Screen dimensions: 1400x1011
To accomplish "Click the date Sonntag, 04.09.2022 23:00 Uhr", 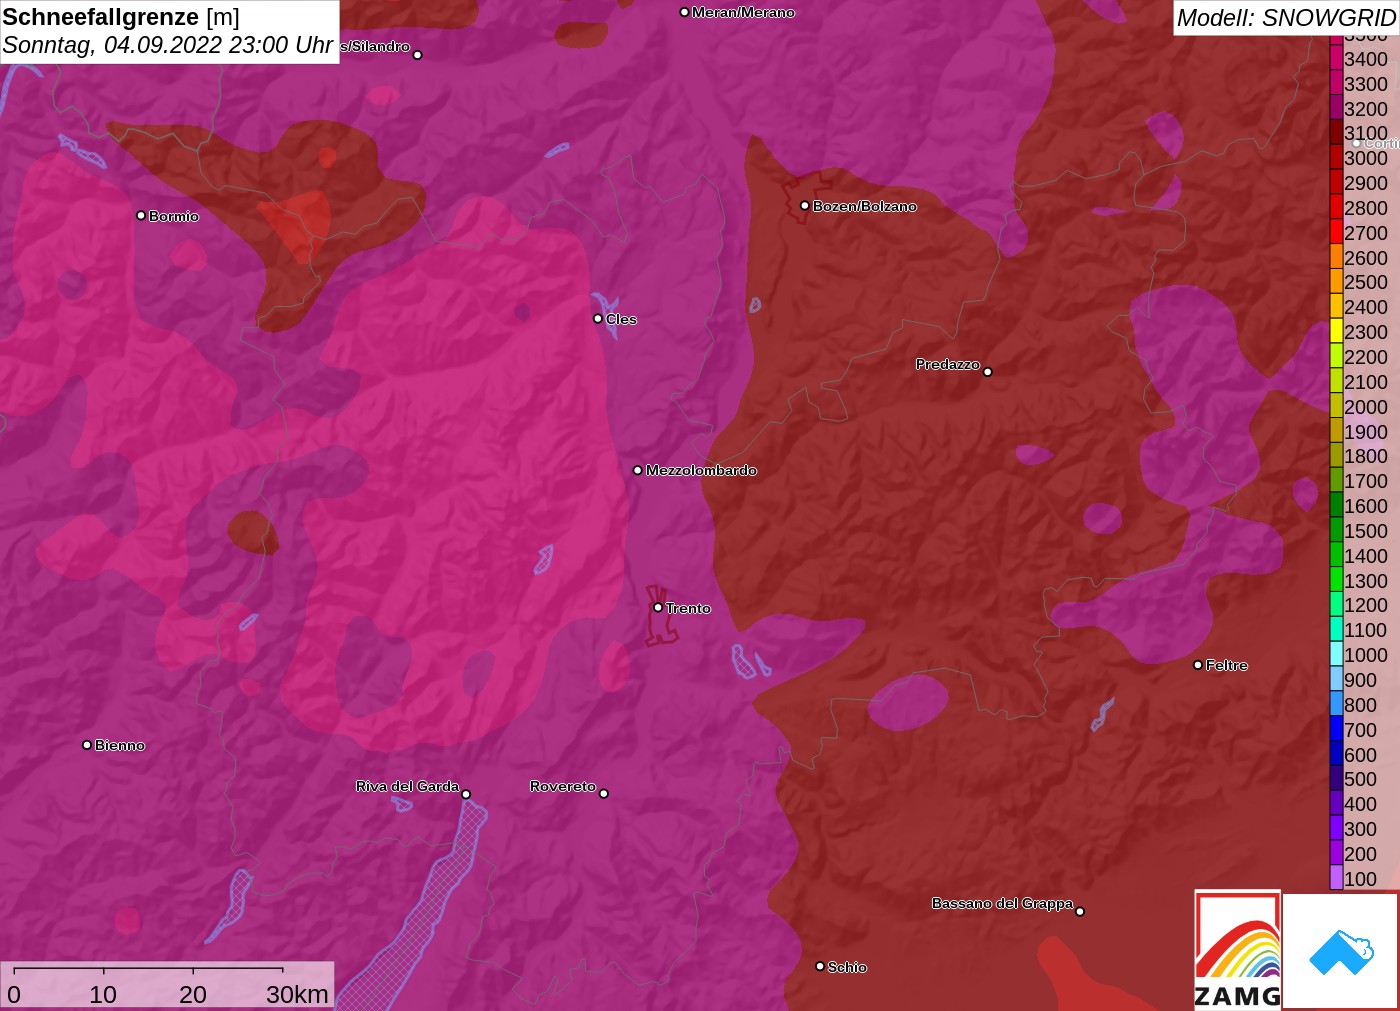I will (167, 45).
